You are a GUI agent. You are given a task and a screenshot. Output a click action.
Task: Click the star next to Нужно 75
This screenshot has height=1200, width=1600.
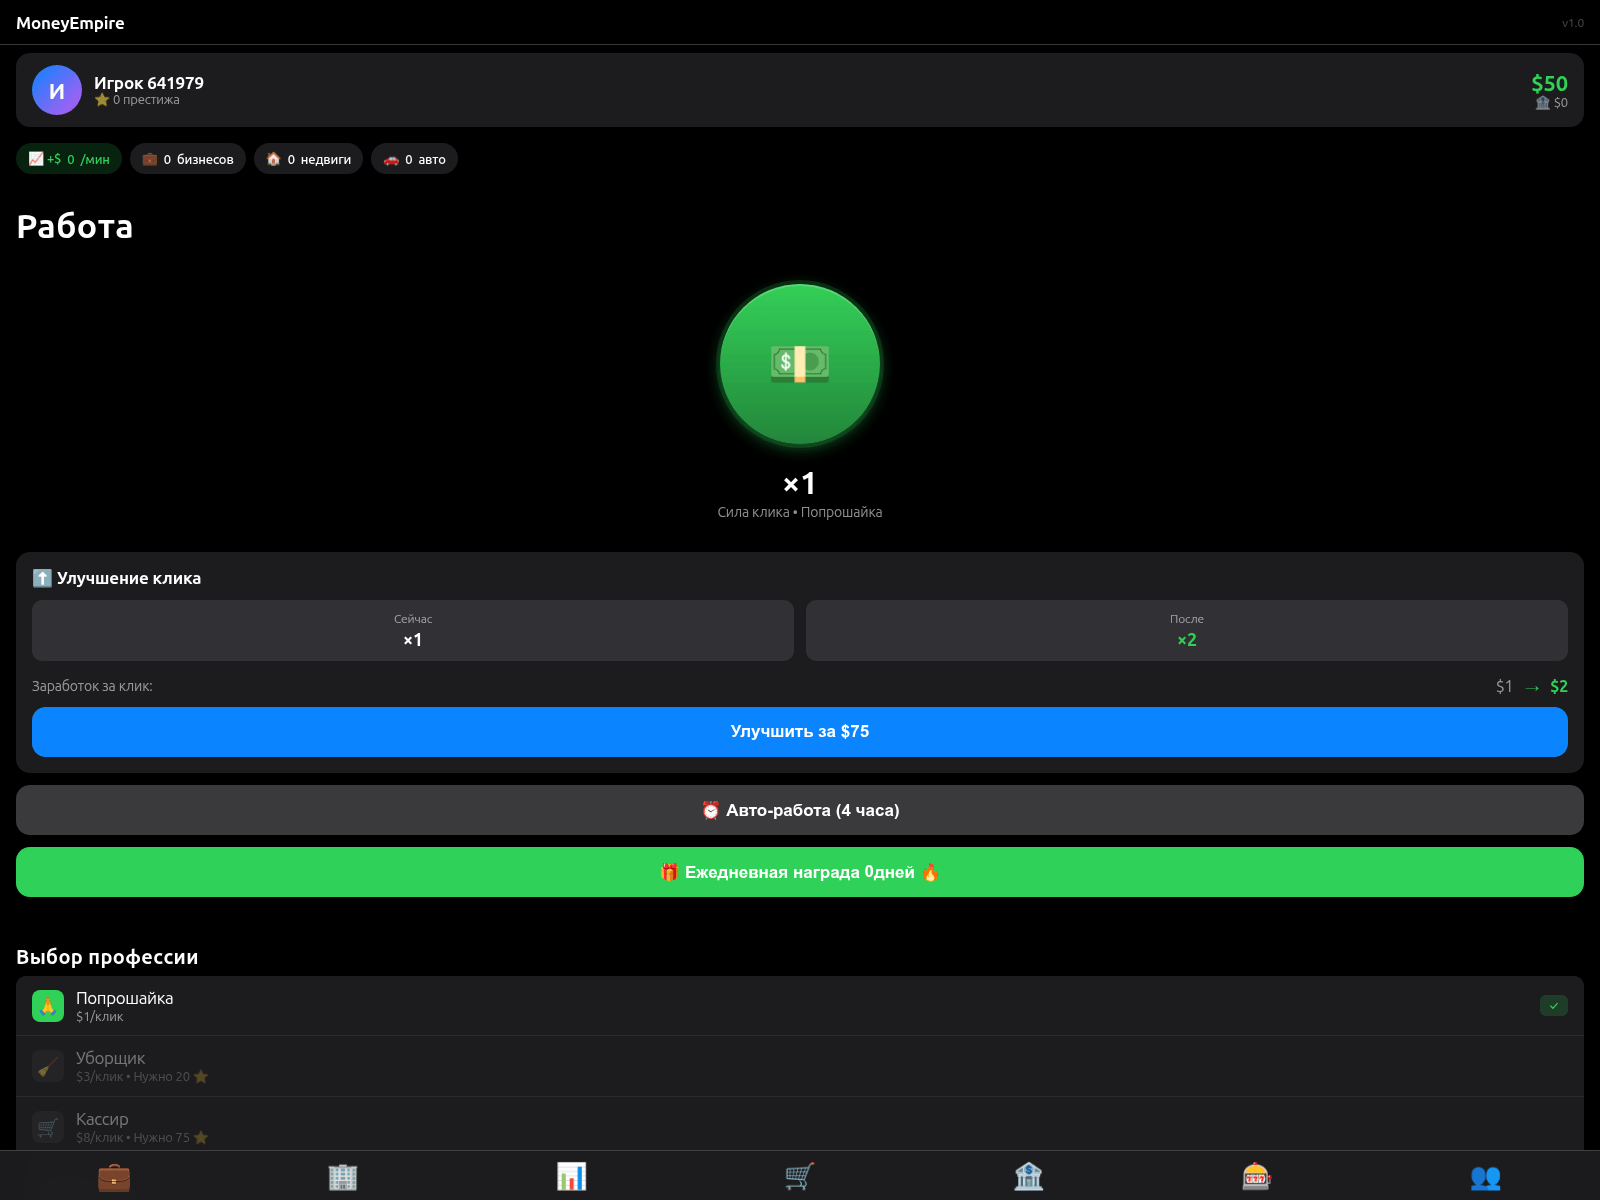201,1138
